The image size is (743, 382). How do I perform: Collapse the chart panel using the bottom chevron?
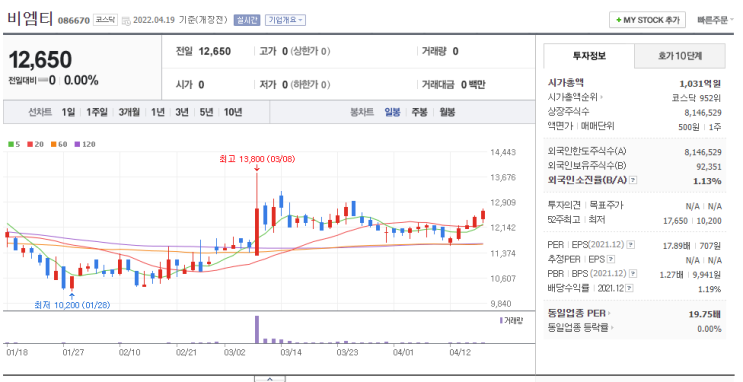(270, 379)
